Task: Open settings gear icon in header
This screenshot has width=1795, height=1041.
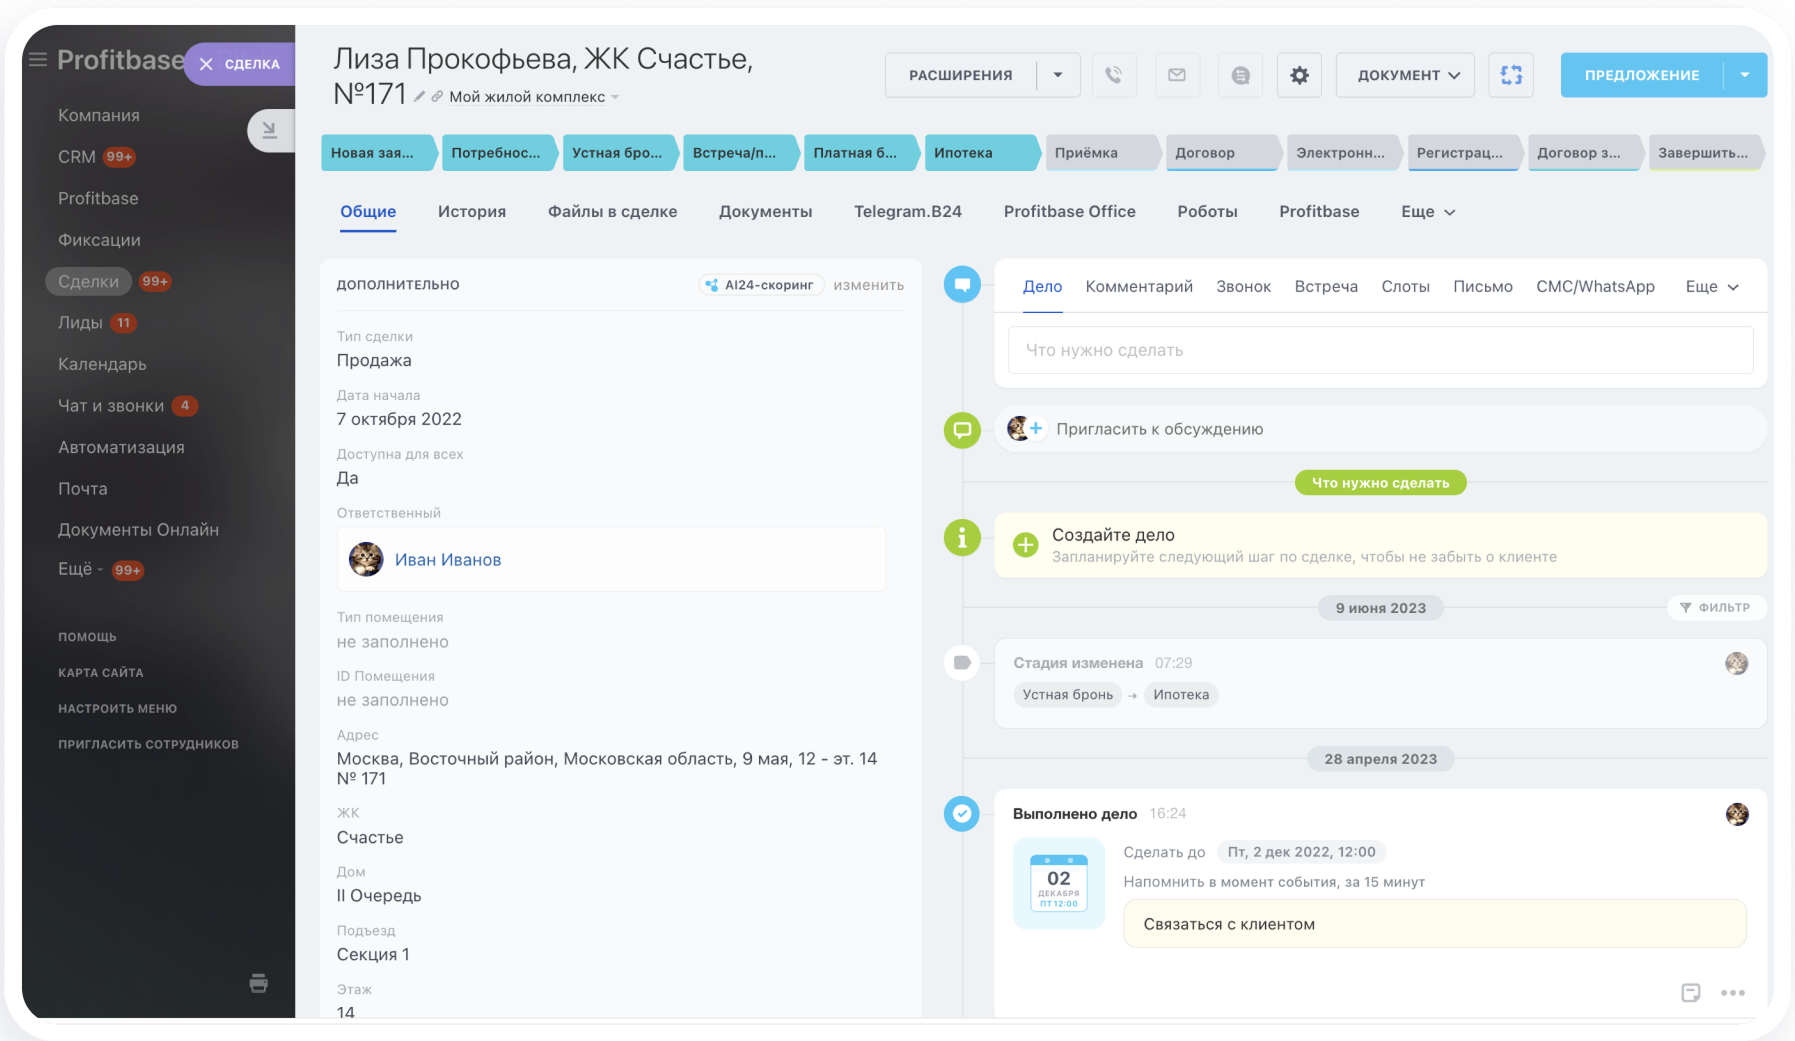Action: point(1299,75)
